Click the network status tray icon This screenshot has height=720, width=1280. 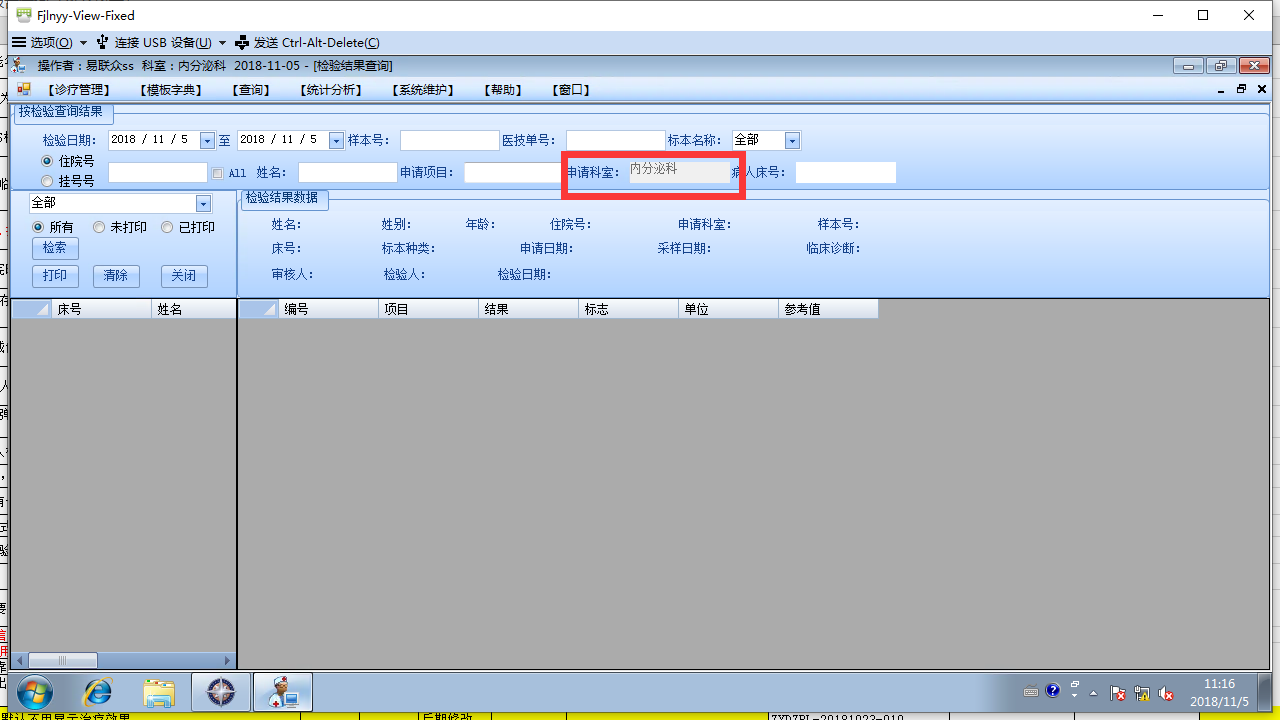[1141, 692]
